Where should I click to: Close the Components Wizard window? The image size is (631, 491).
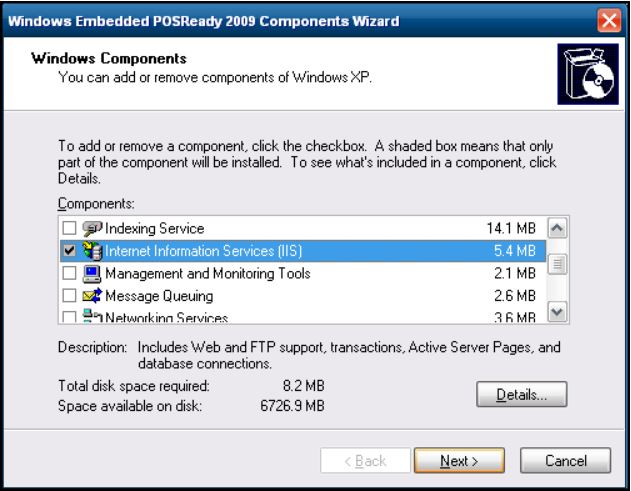pyautogui.click(x=610, y=19)
